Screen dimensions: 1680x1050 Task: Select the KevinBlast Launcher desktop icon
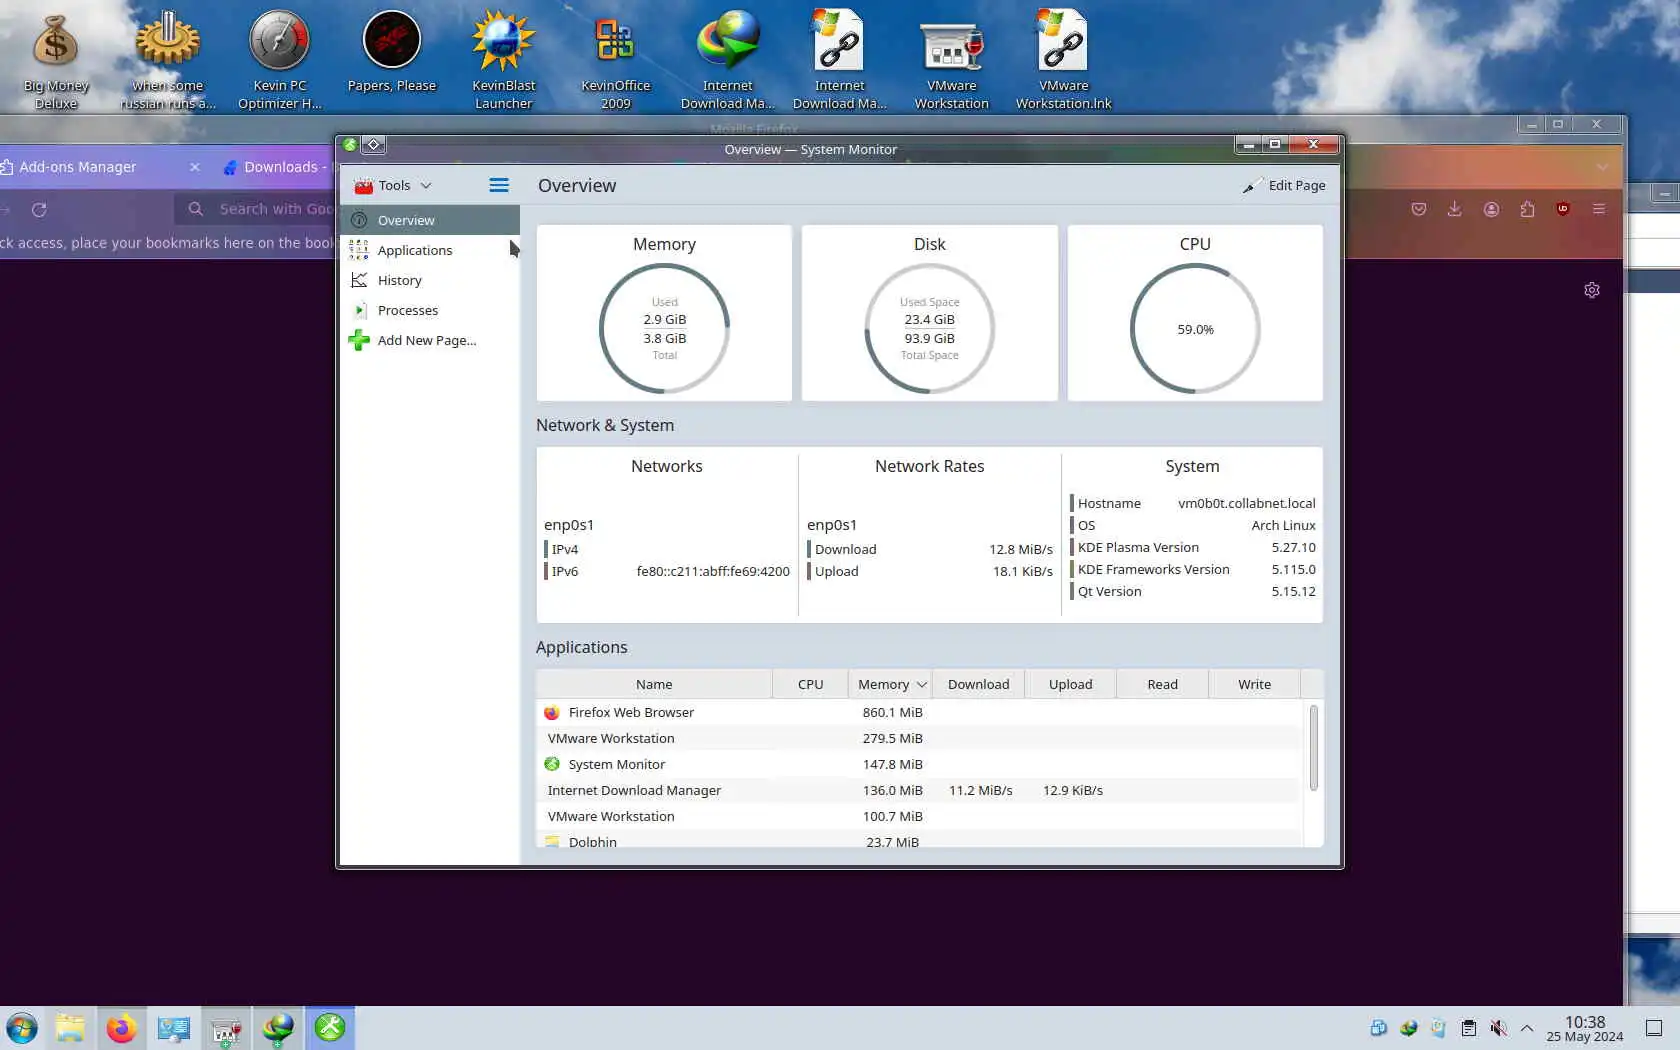click(x=504, y=60)
